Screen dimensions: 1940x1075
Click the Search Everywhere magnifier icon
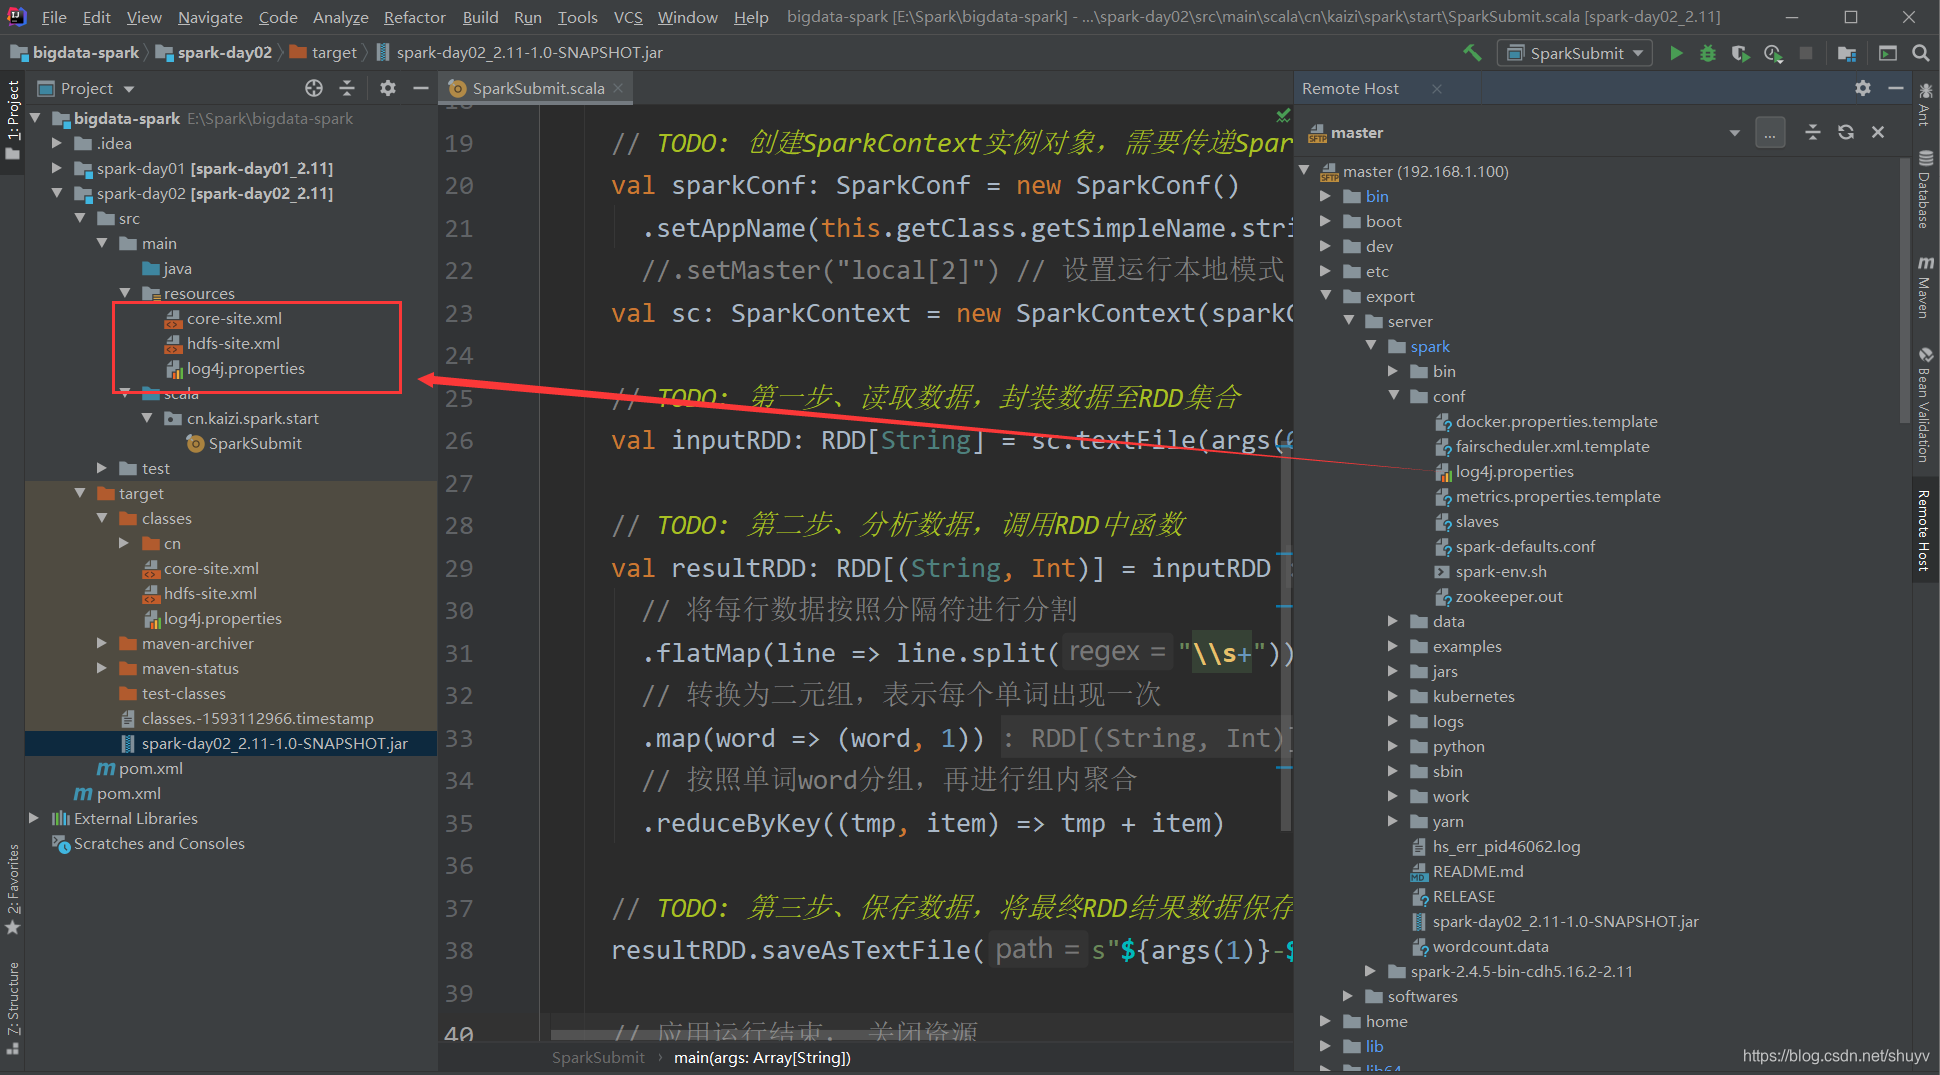click(x=1921, y=53)
